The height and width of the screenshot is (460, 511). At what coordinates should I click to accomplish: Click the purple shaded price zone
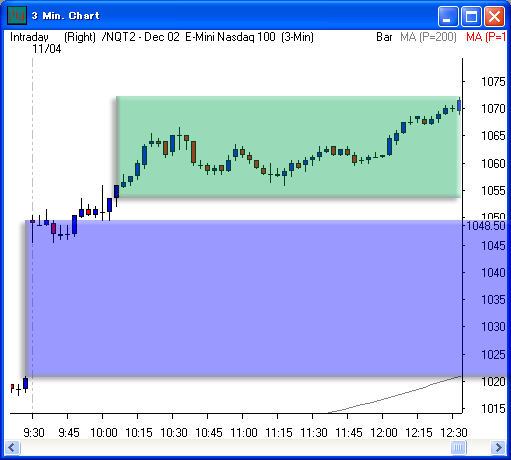coord(243,298)
